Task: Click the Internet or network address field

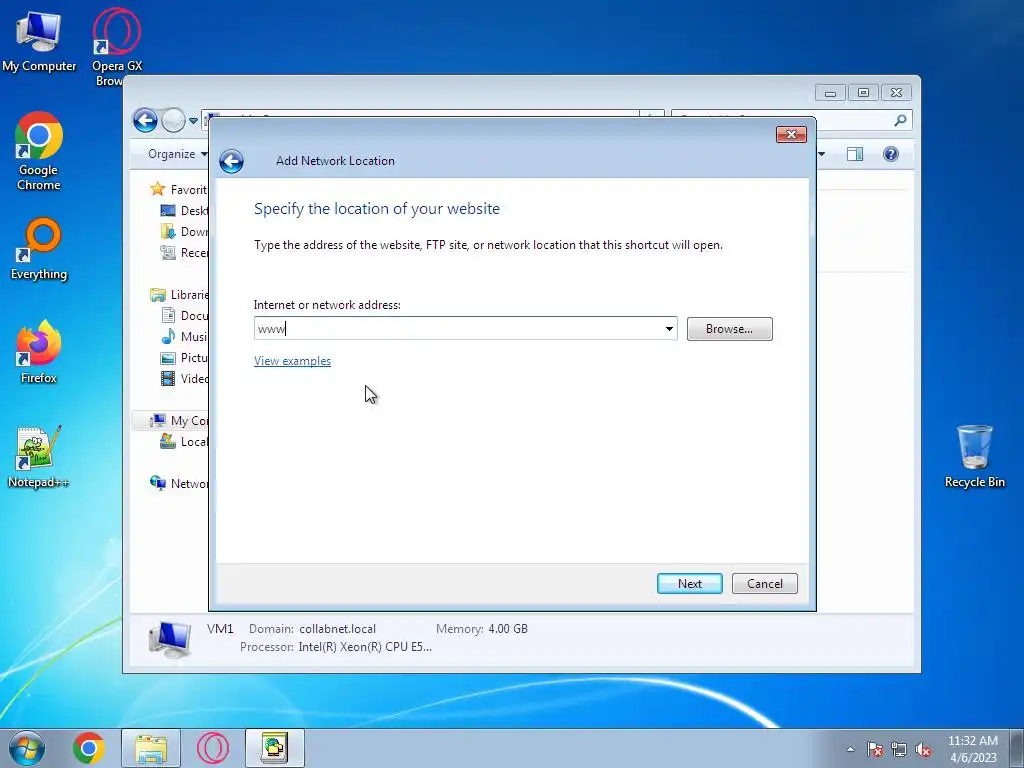Action: tap(458, 328)
